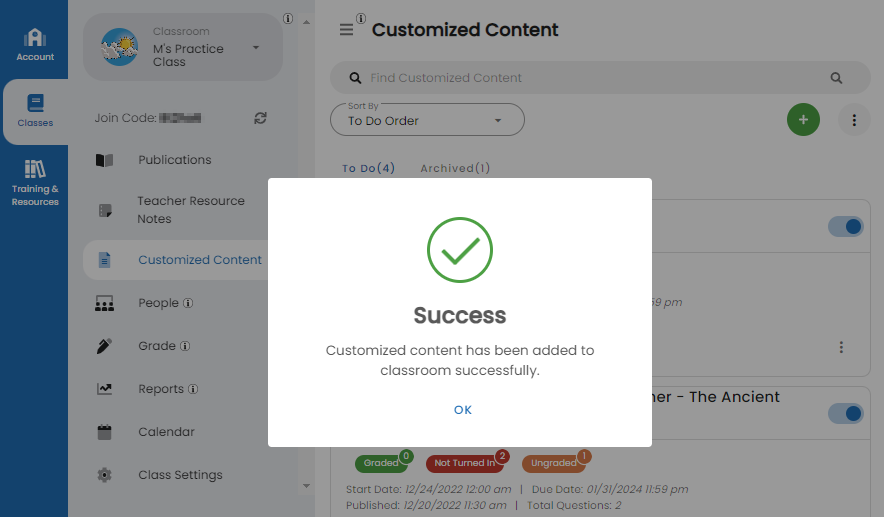Click the Not Turned In status badge
This screenshot has width=884, height=517.
[465, 463]
